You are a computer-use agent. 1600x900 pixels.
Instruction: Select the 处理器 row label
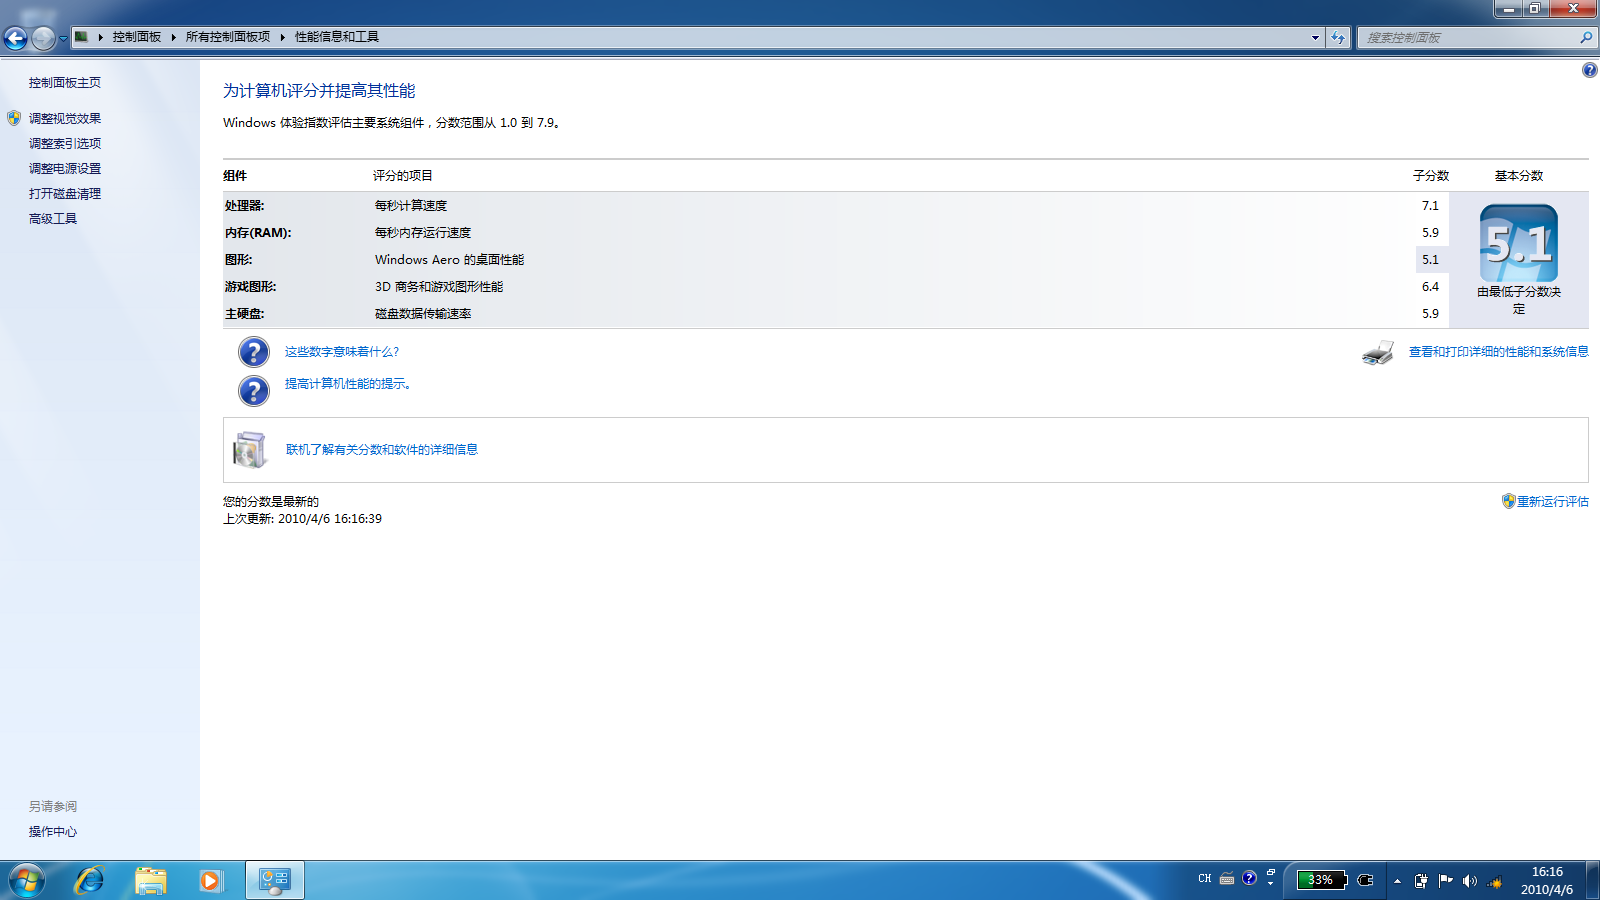(245, 206)
